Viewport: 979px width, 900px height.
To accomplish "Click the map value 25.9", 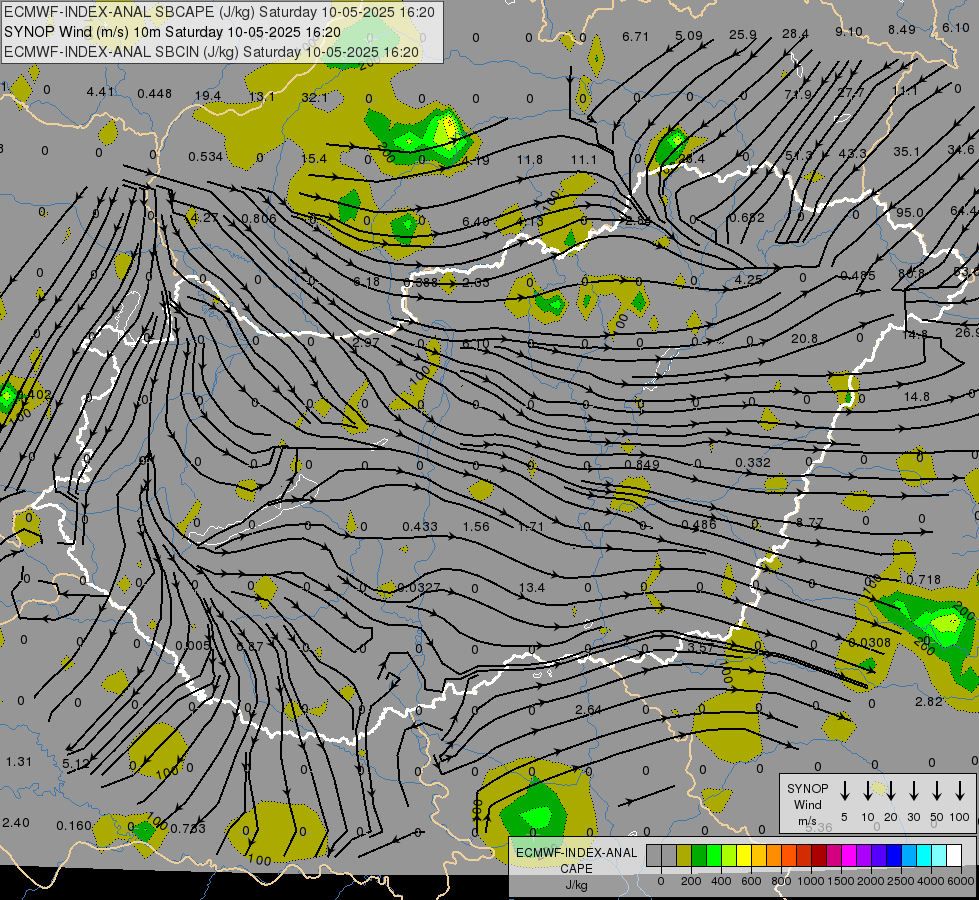I will click(x=743, y=34).
